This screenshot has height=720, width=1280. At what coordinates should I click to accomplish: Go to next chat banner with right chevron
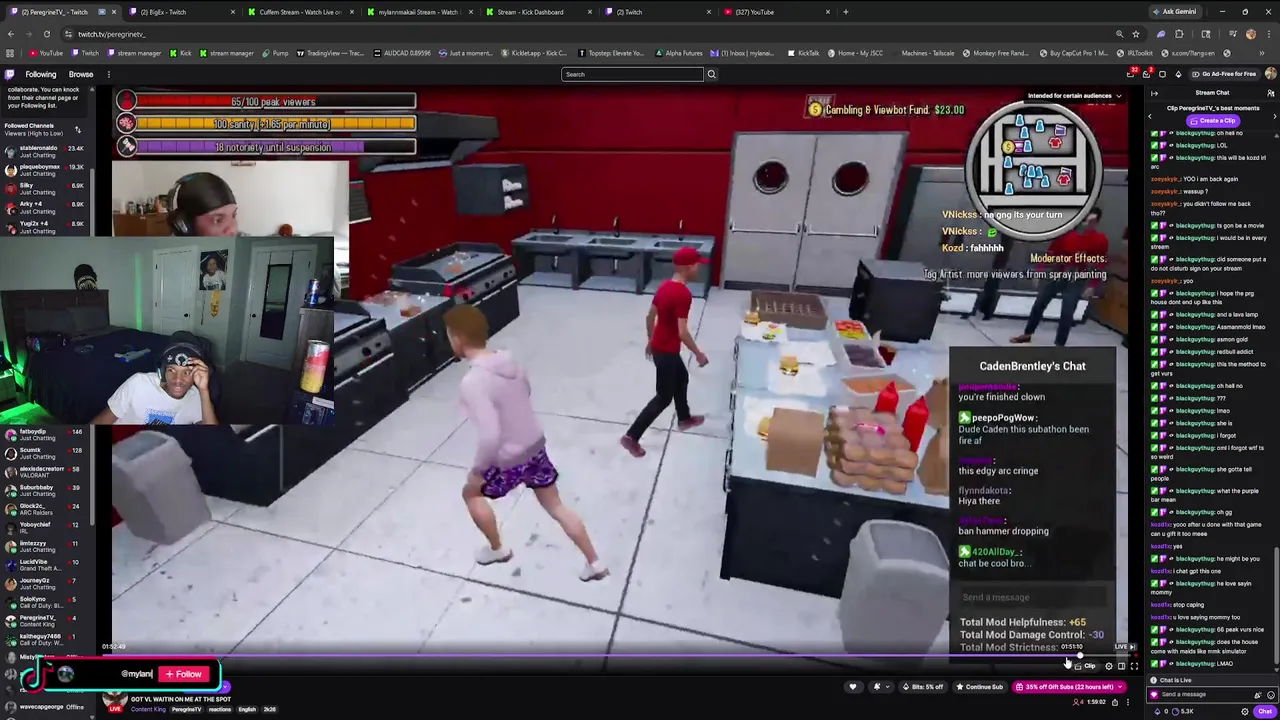click(x=1274, y=115)
